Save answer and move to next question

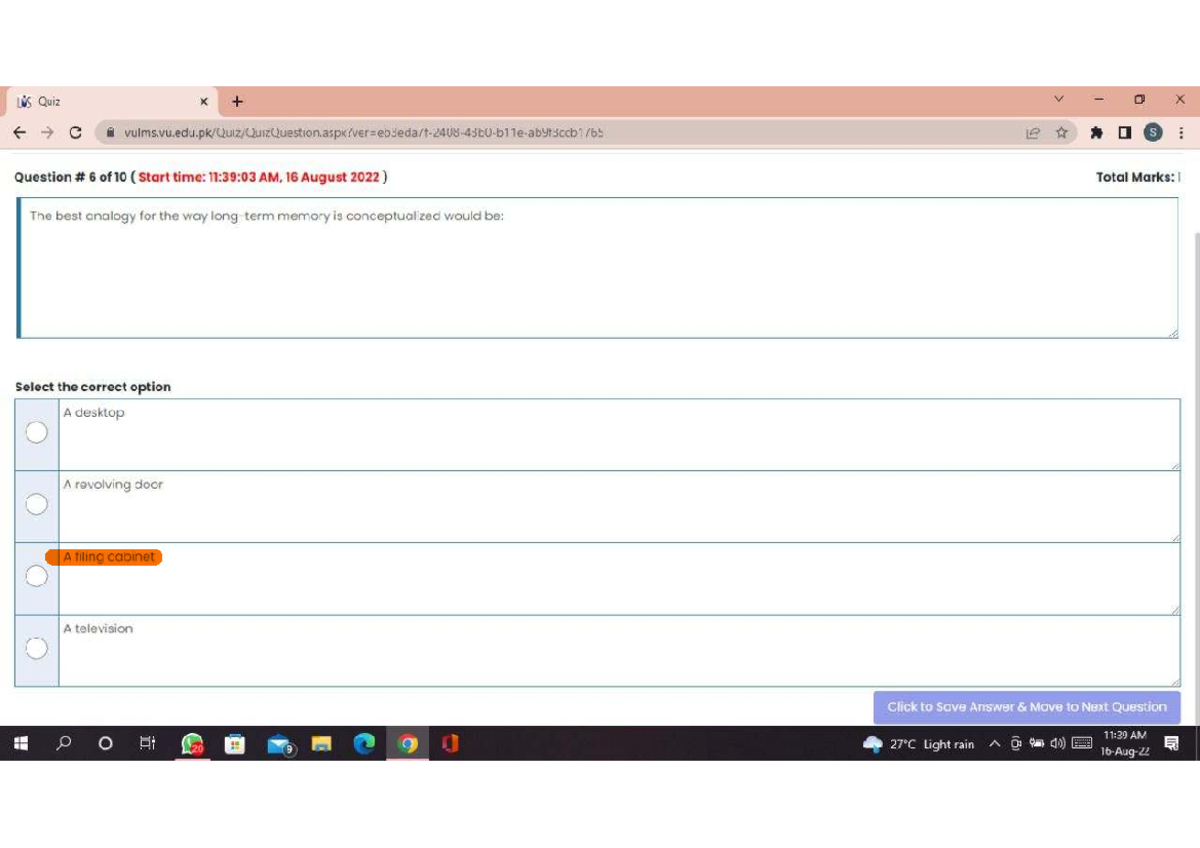click(x=1027, y=707)
